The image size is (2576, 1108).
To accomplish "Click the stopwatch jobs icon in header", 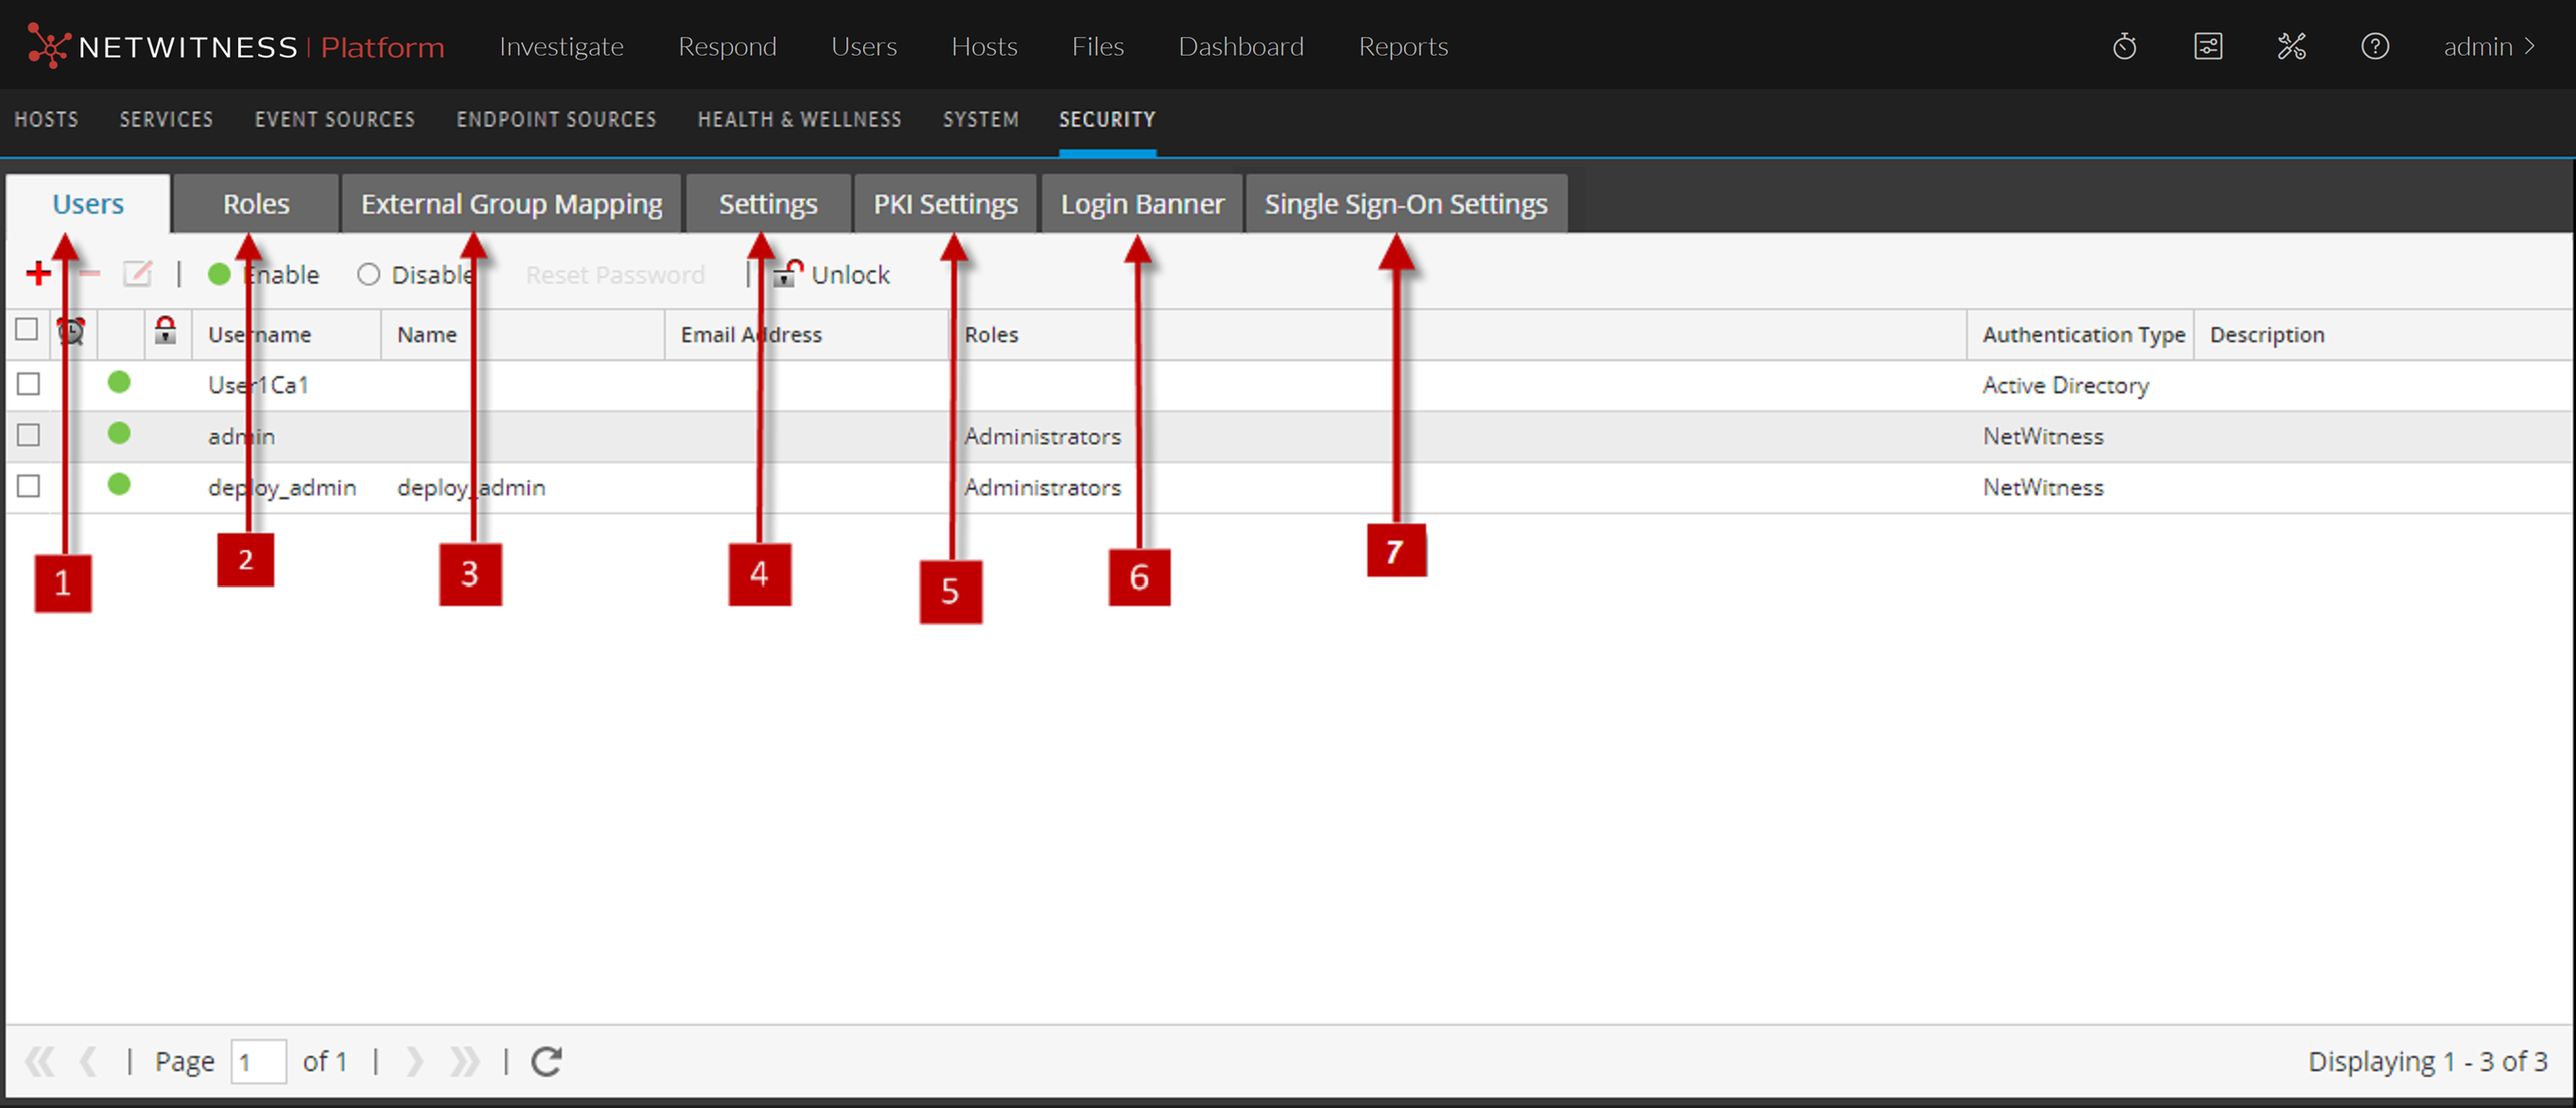I will tap(2124, 47).
